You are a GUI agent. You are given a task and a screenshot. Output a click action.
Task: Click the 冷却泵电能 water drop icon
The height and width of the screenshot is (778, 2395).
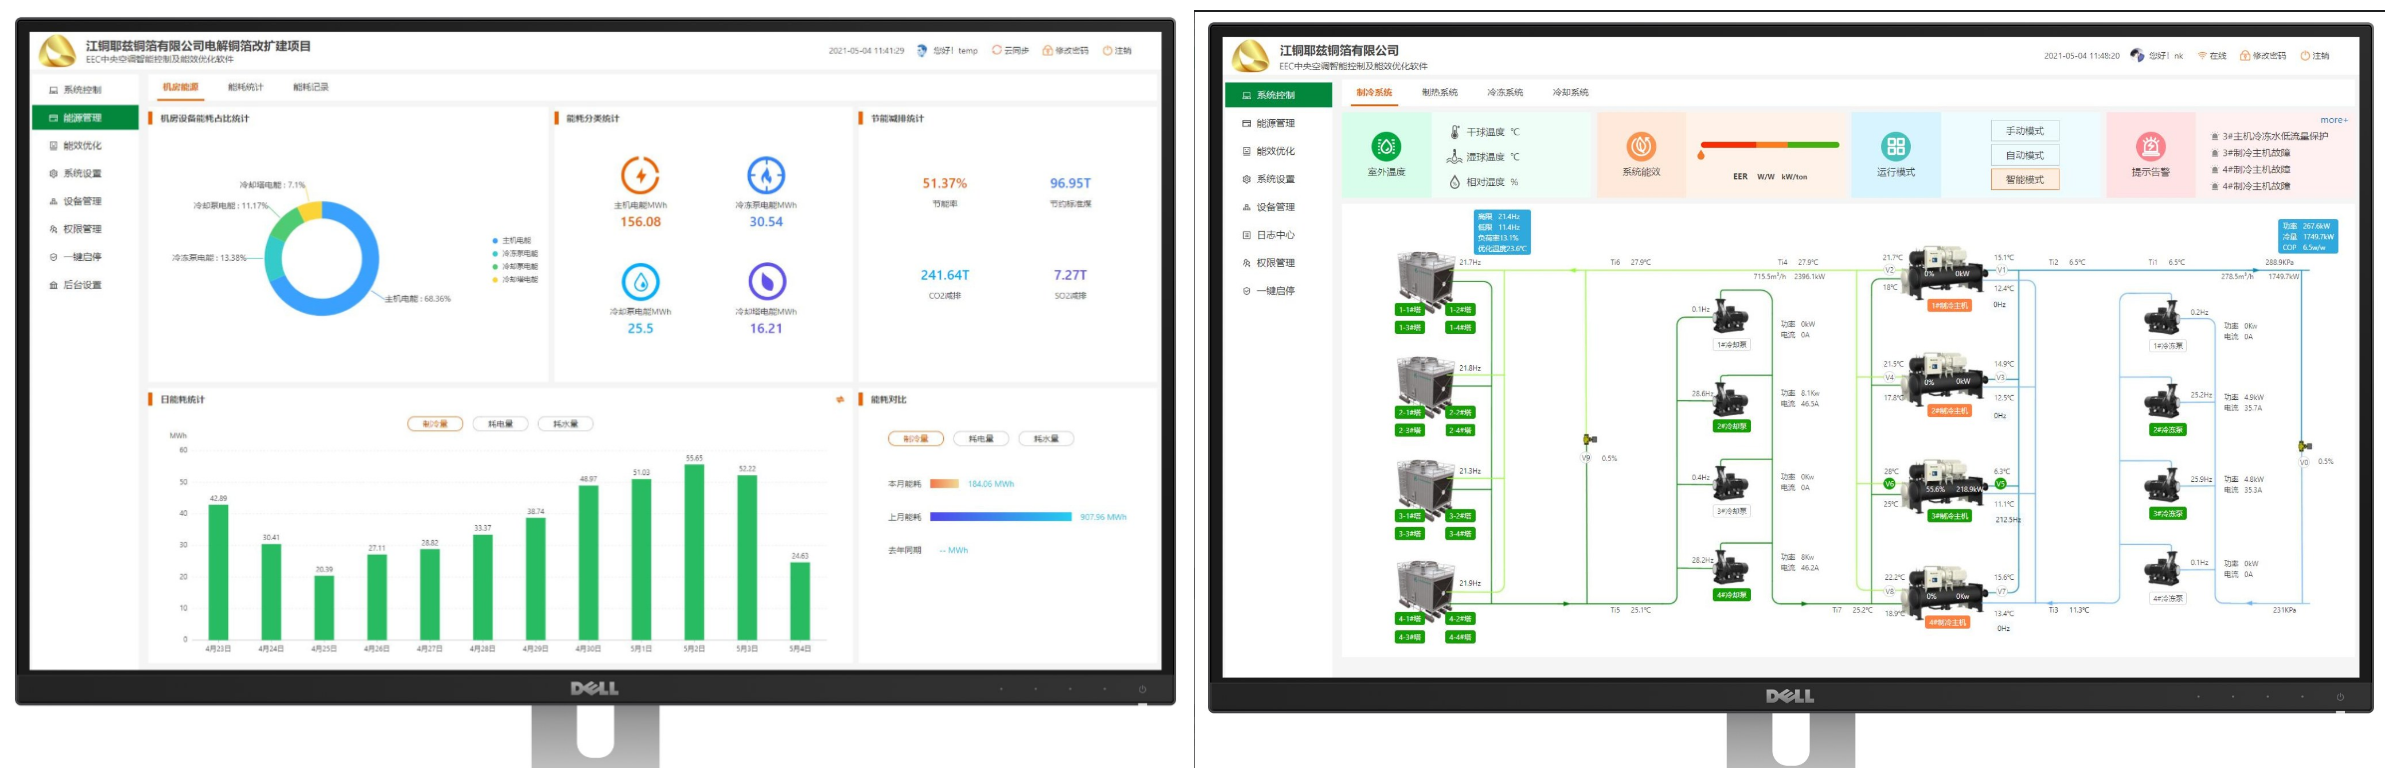click(640, 282)
